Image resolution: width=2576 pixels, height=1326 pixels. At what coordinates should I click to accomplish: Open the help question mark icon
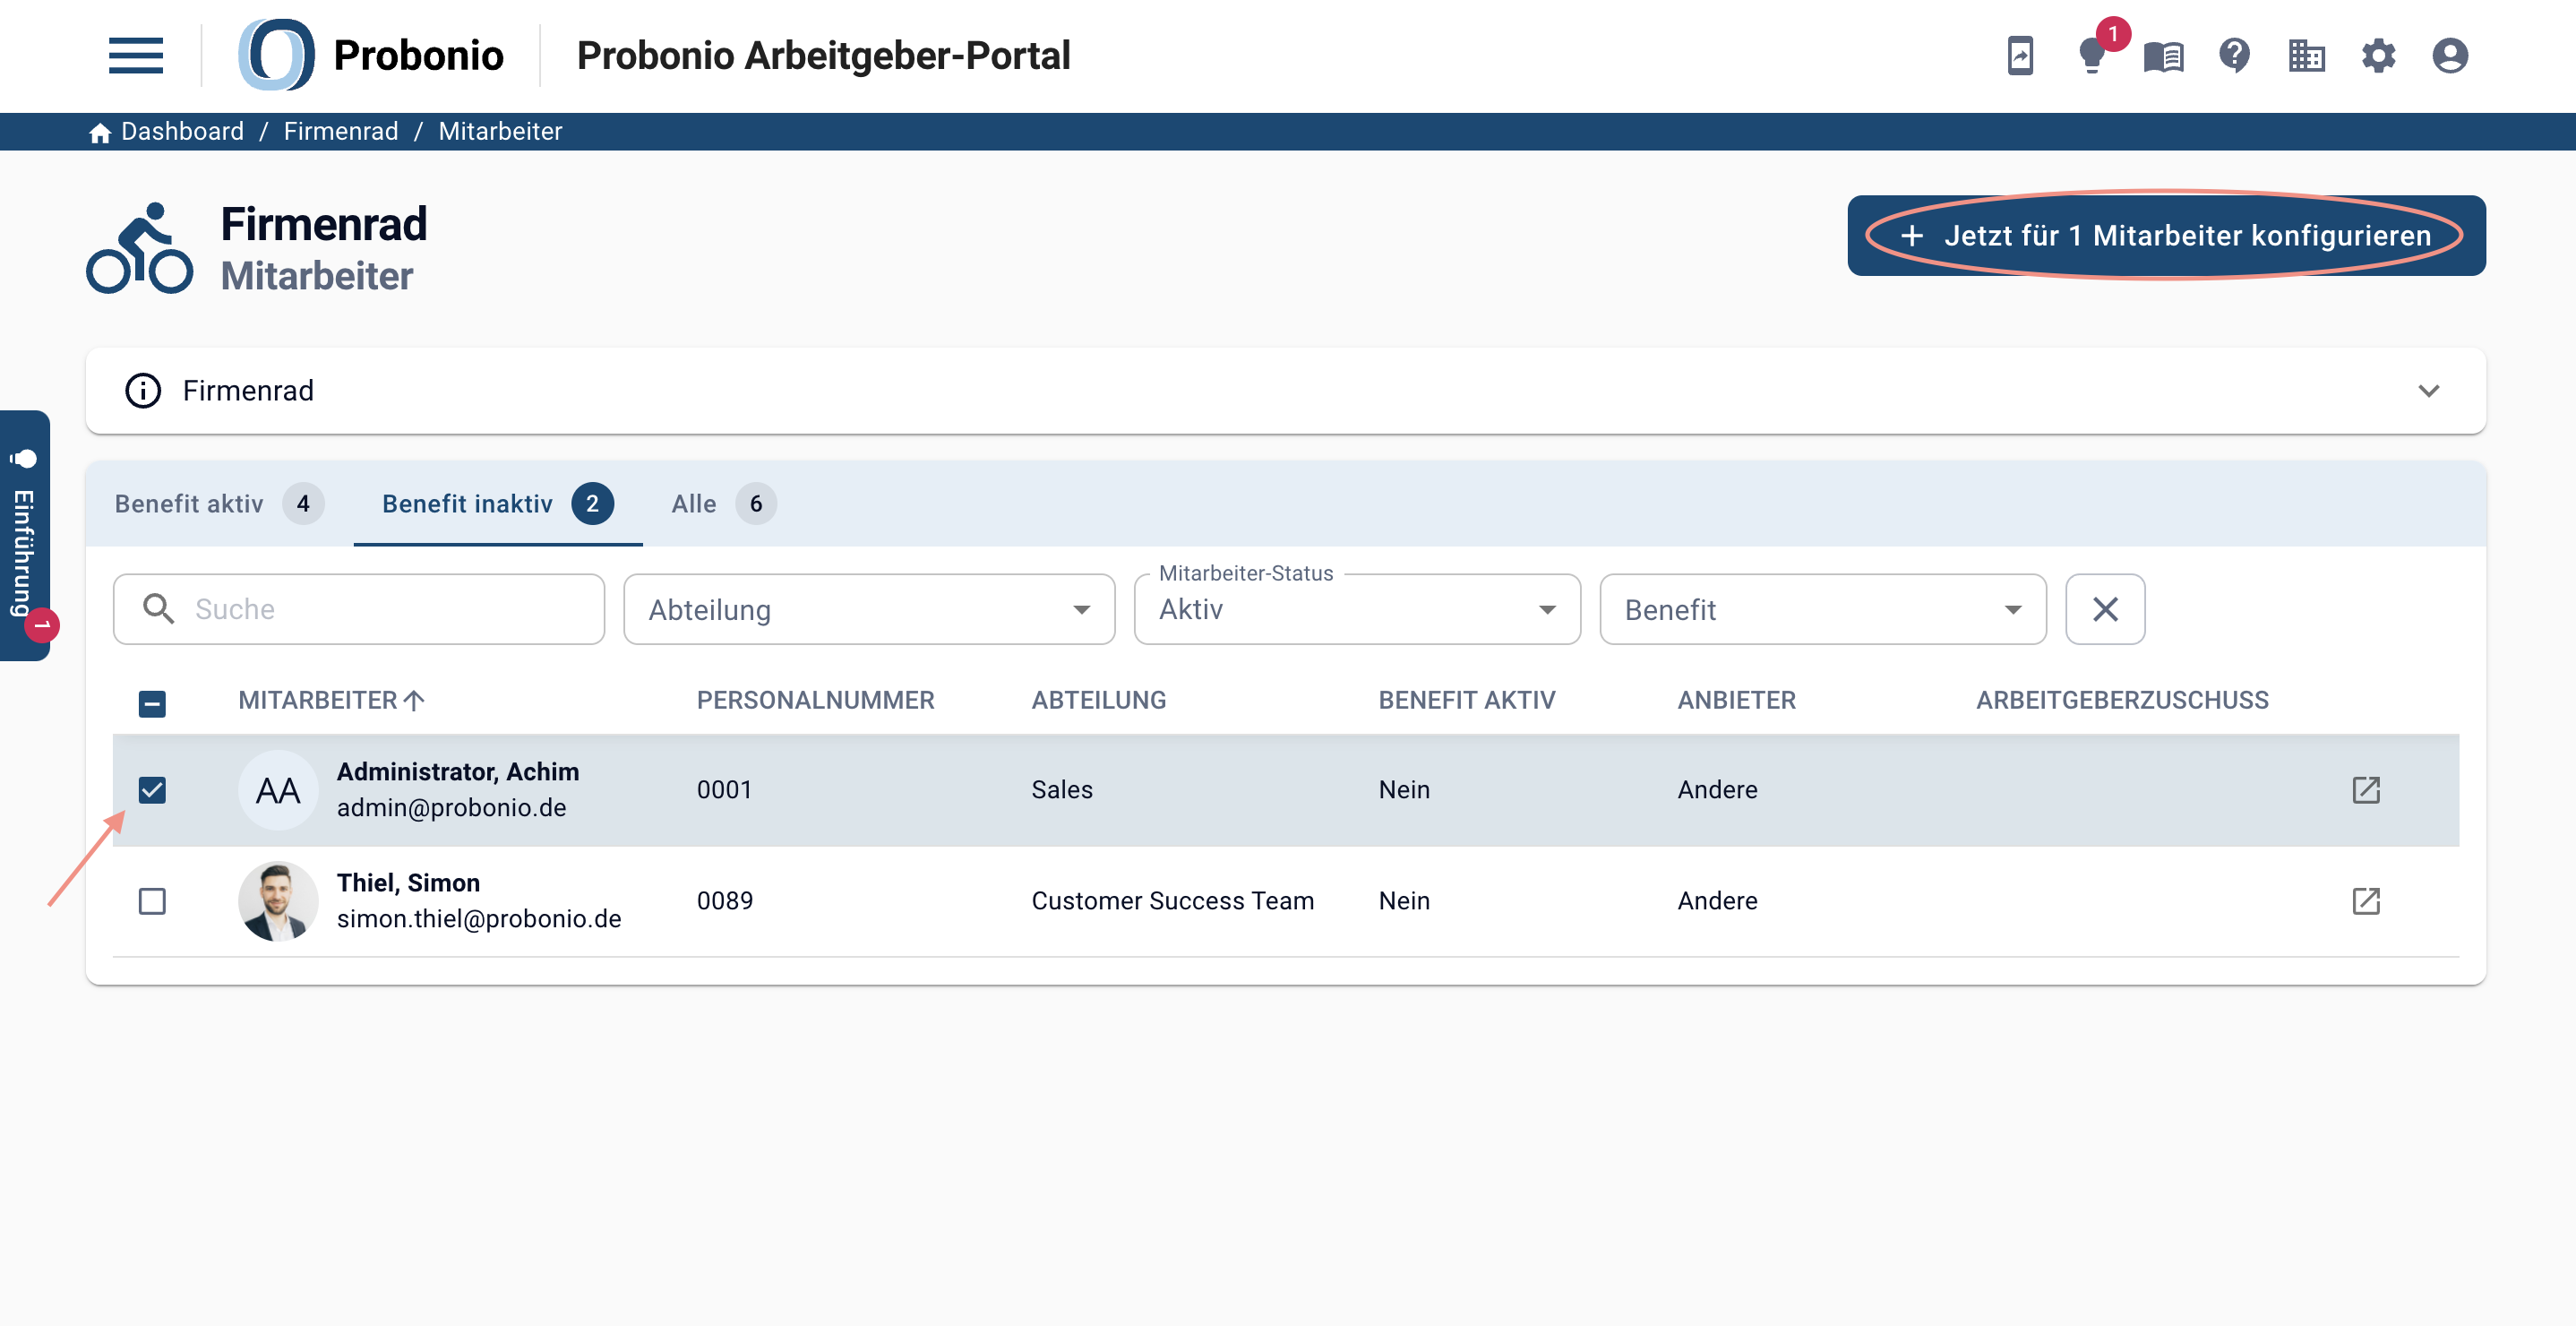tap(2234, 55)
